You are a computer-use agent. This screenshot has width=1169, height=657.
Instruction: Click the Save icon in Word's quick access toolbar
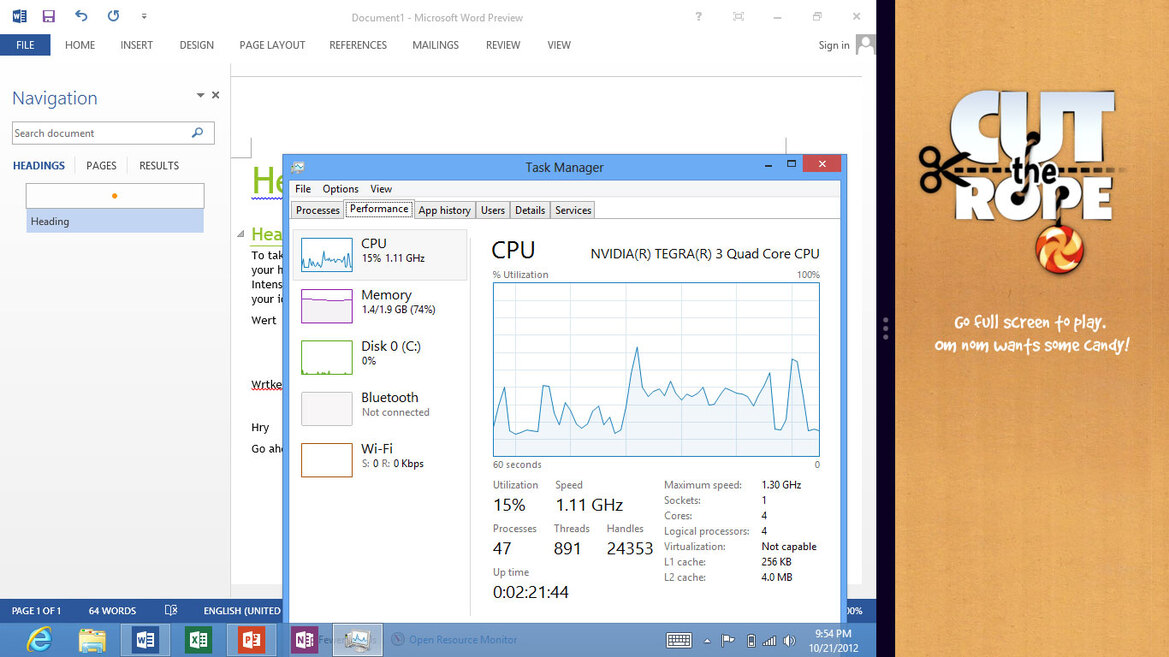tap(48, 16)
